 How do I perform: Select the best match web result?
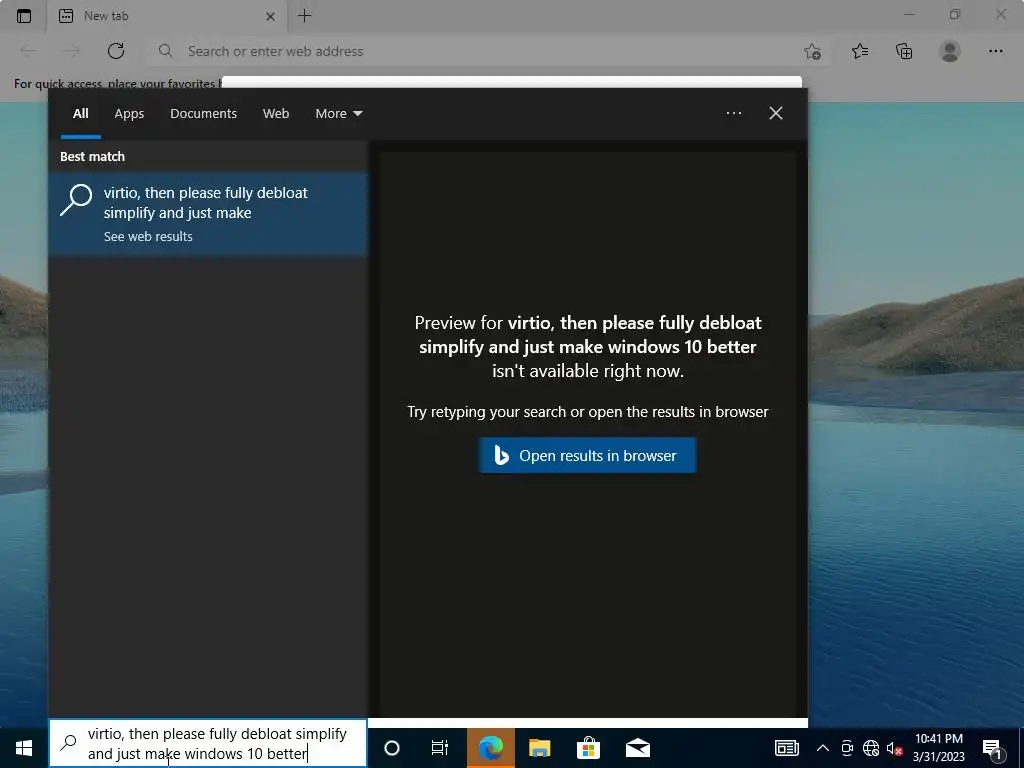pyautogui.click(x=208, y=214)
